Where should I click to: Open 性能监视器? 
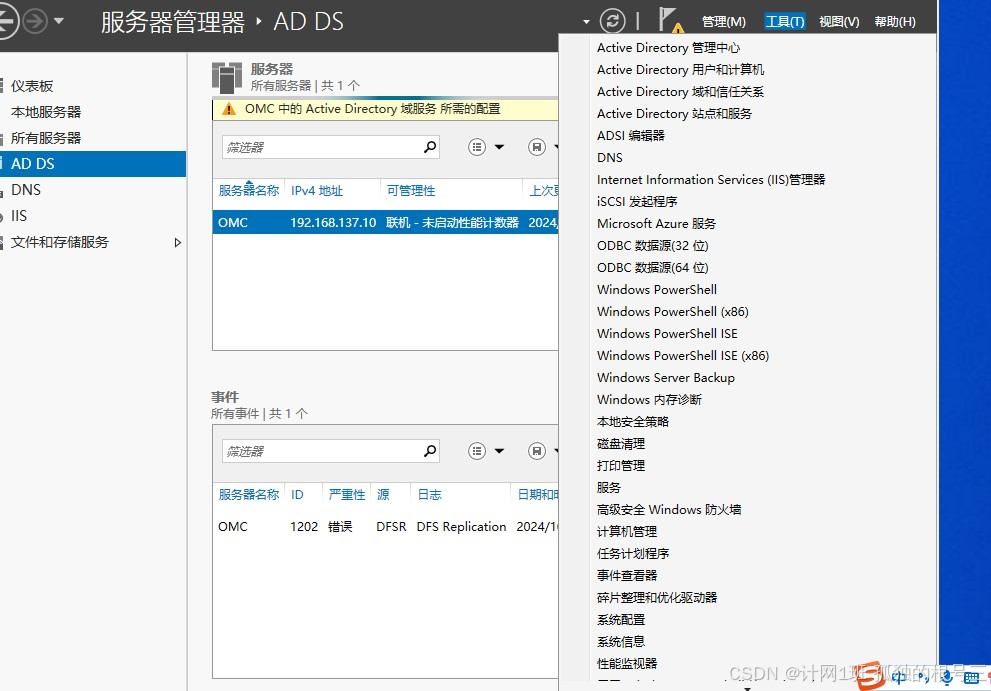627,664
